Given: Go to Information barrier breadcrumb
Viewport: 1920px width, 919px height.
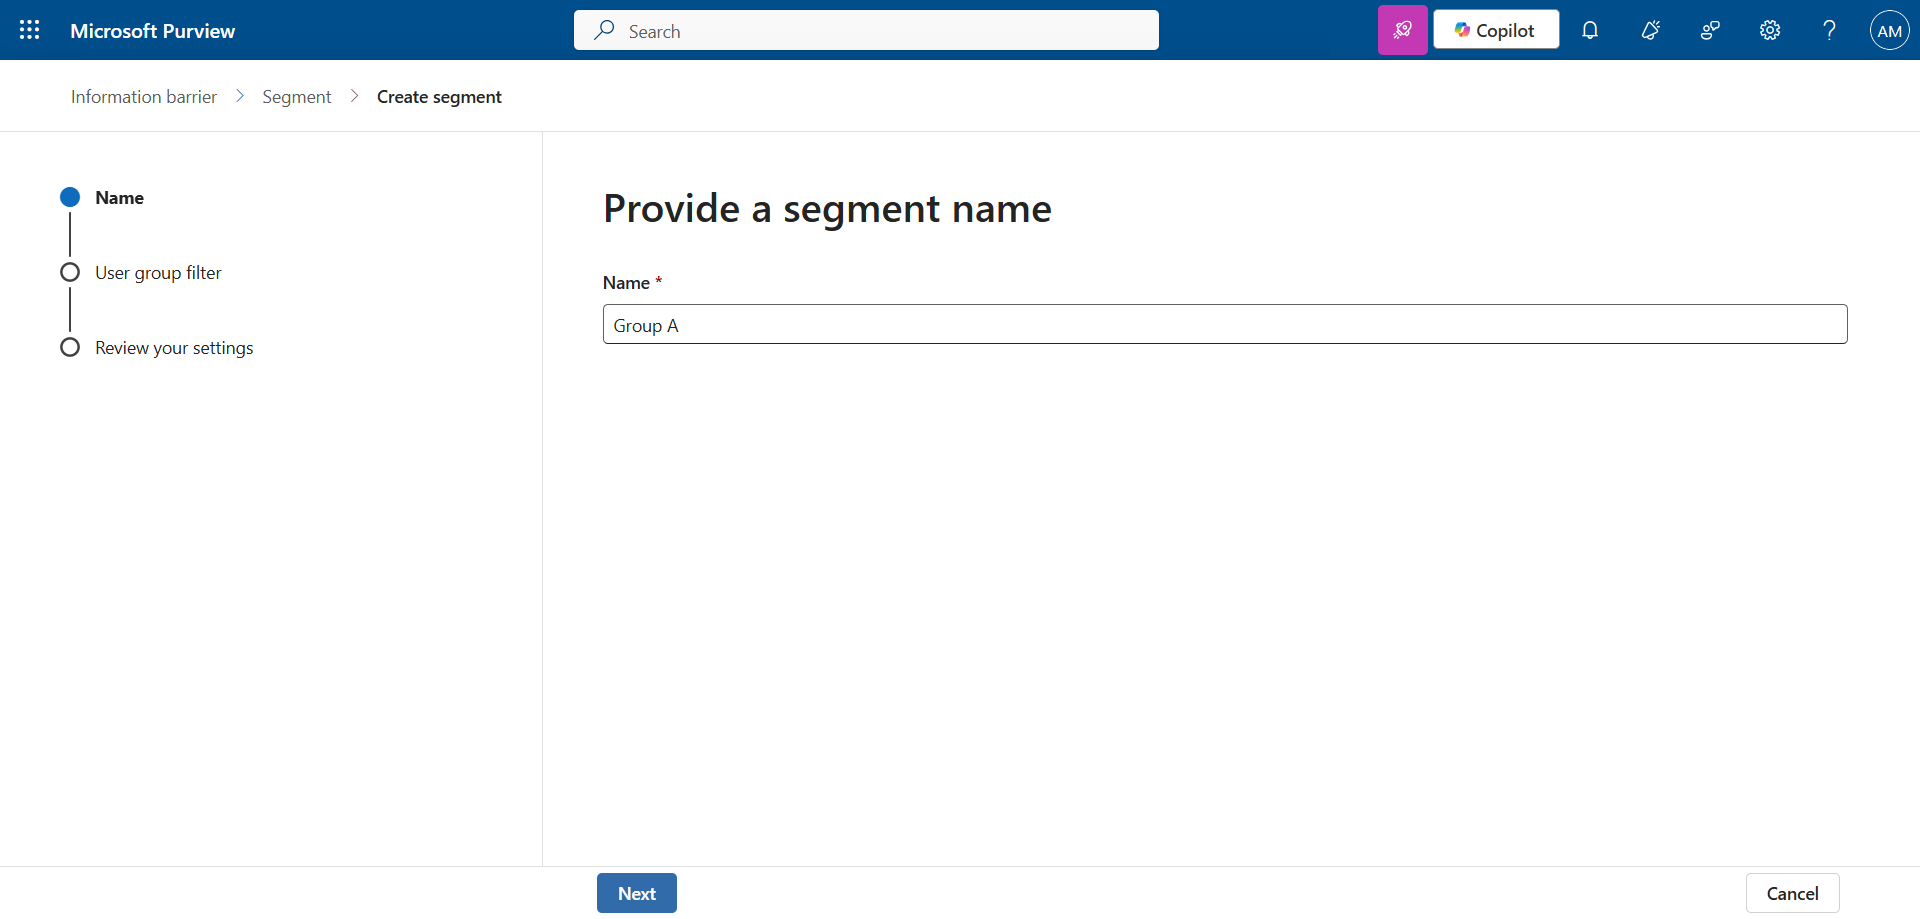Looking at the screenshot, I should point(143,97).
